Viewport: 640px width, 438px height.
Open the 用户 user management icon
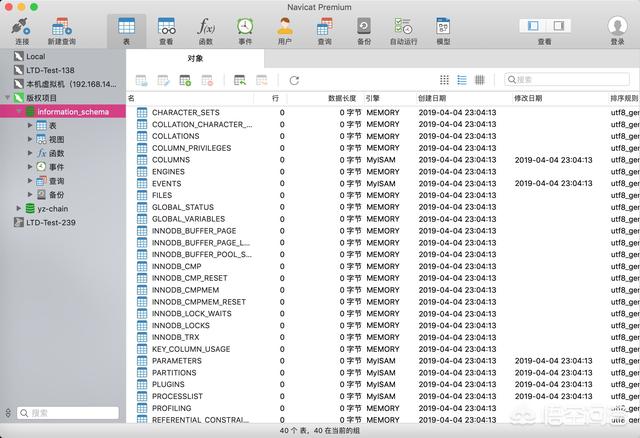[x=284, y=31]
